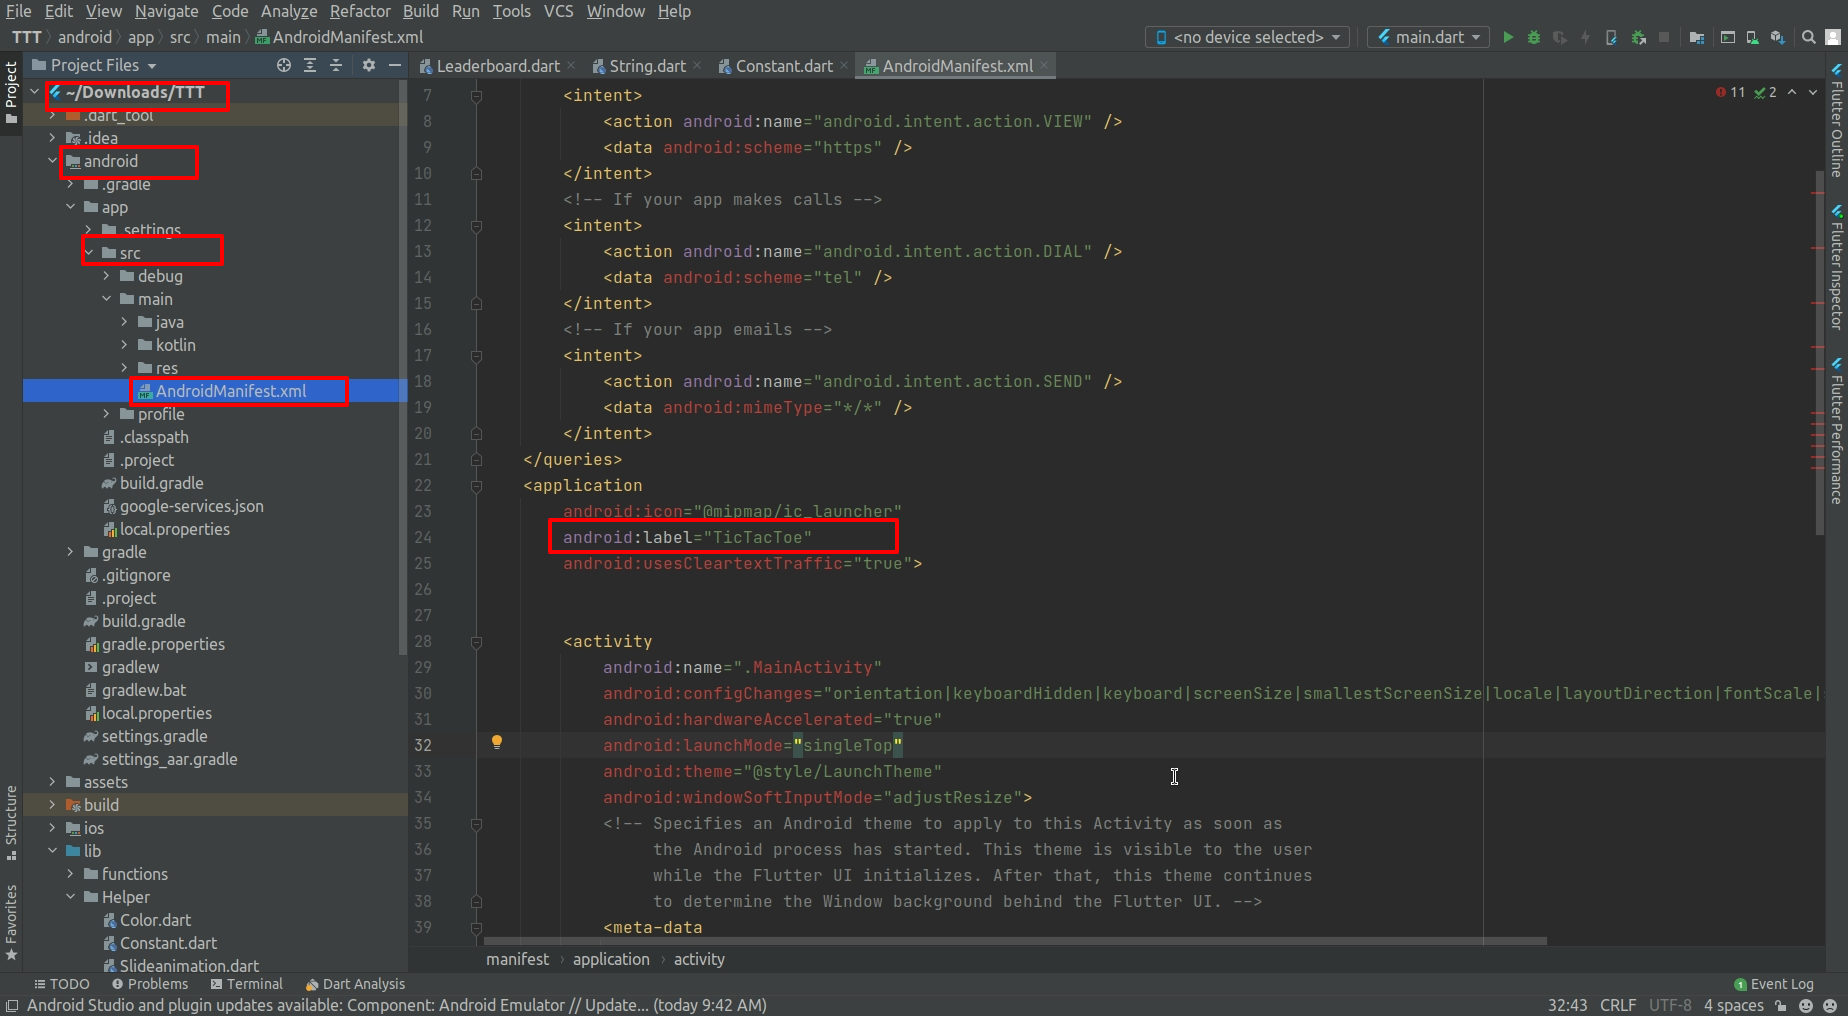Click the lightbulb quick-fix icon on line 32

[497, 742]
